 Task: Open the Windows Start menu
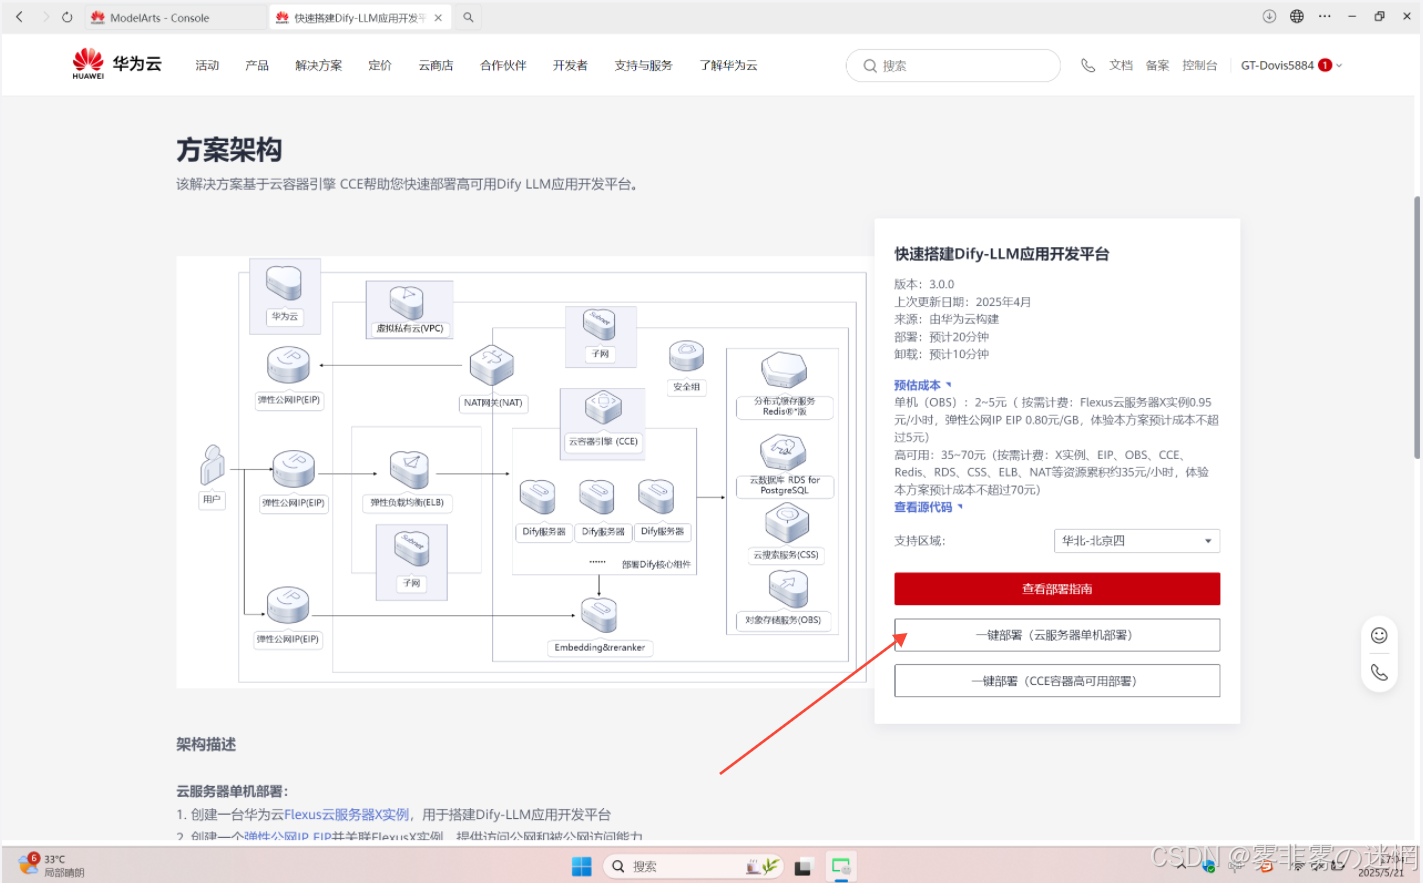(581, 866)
